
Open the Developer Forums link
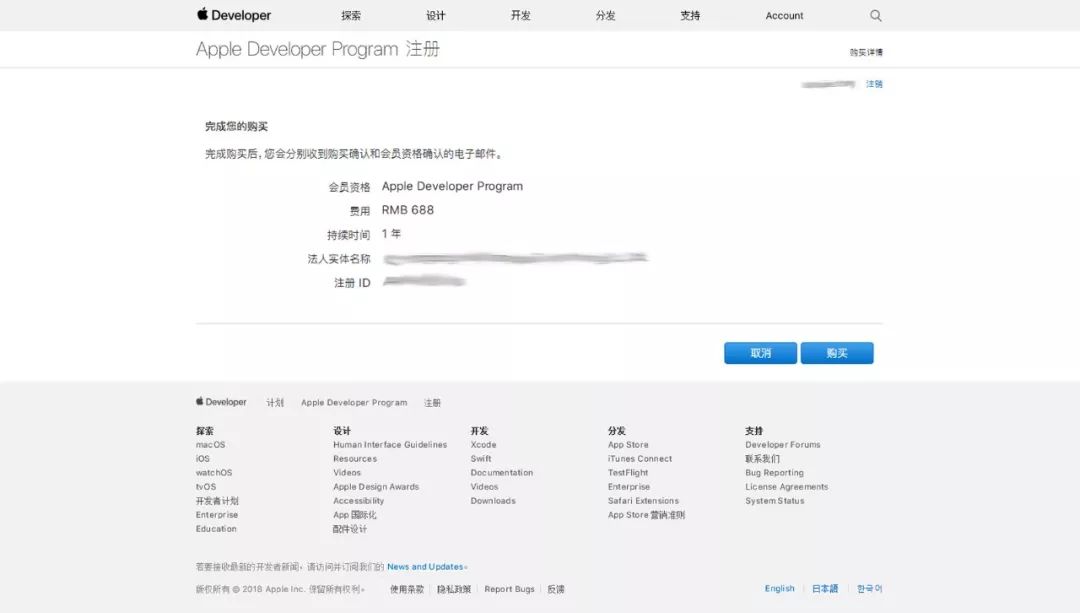(785, 444)
